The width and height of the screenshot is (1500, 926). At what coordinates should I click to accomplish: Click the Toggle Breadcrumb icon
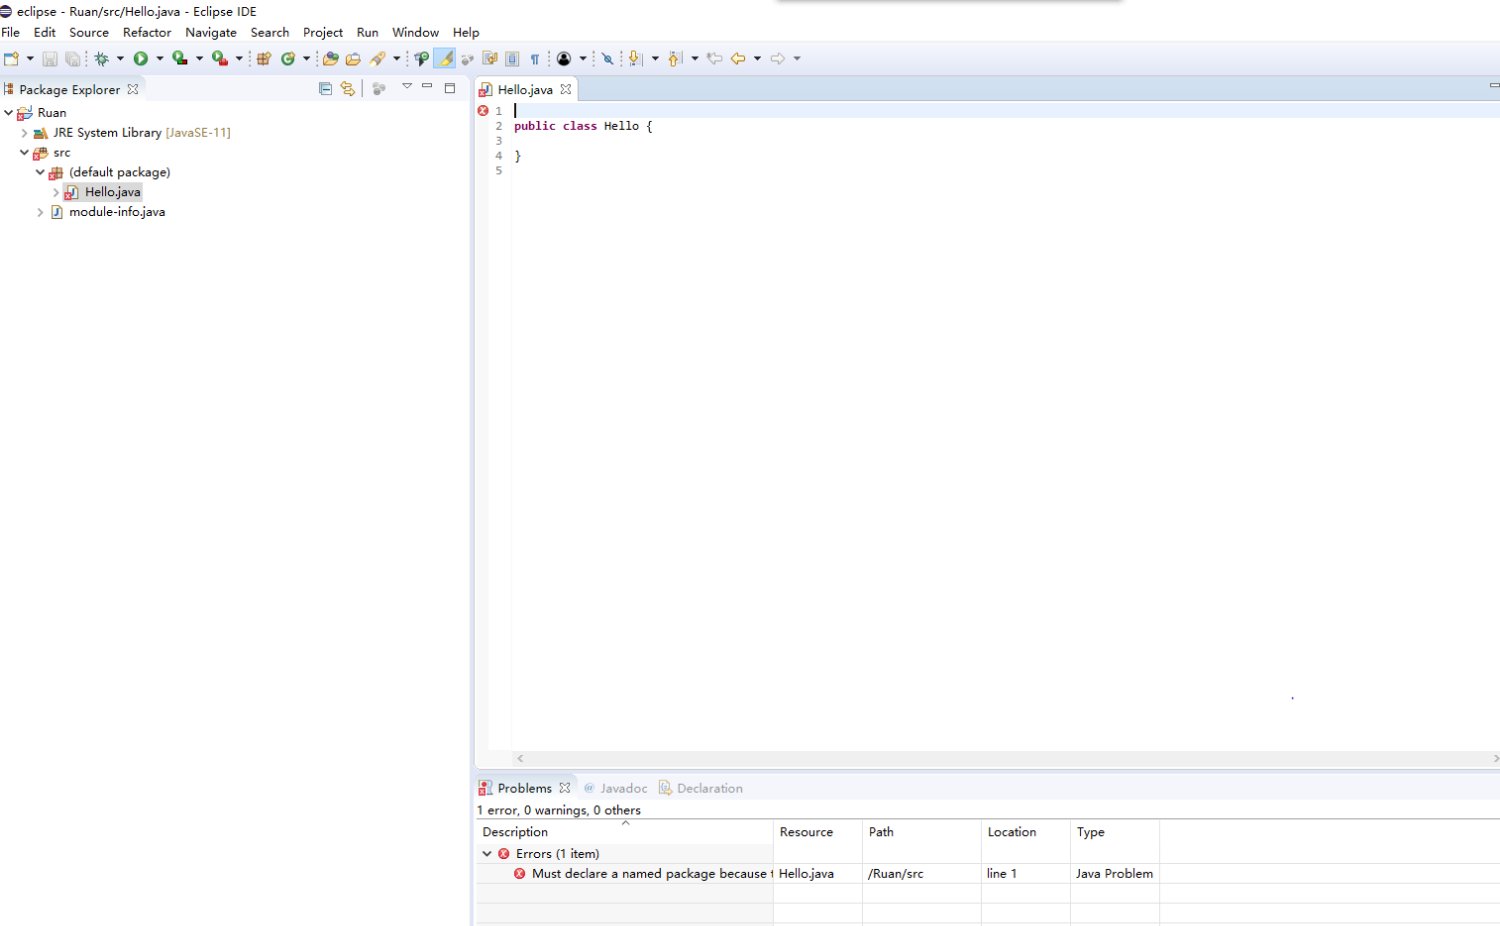click(422, 59)
